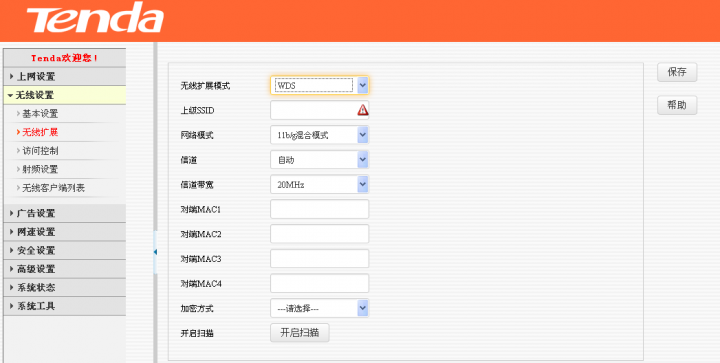Click the 帮助 help button

coord(677,105)
